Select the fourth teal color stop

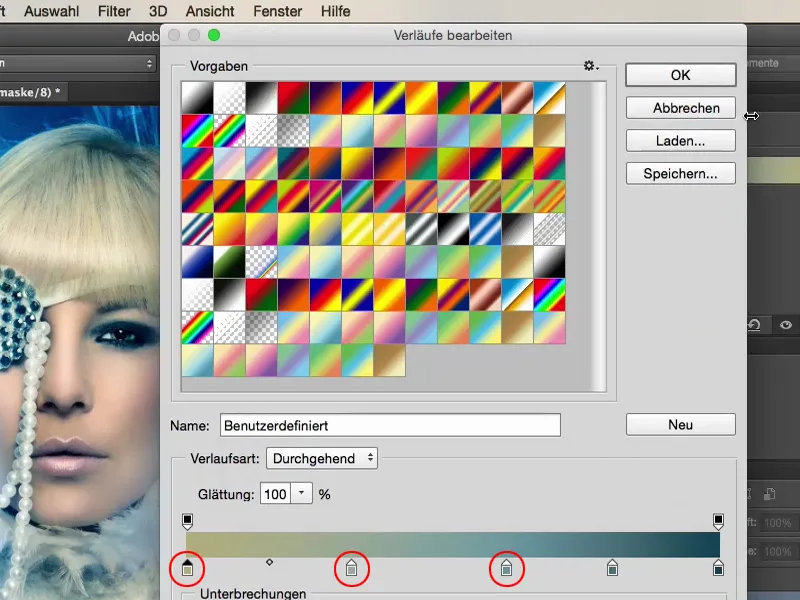[x=612, y=567]
